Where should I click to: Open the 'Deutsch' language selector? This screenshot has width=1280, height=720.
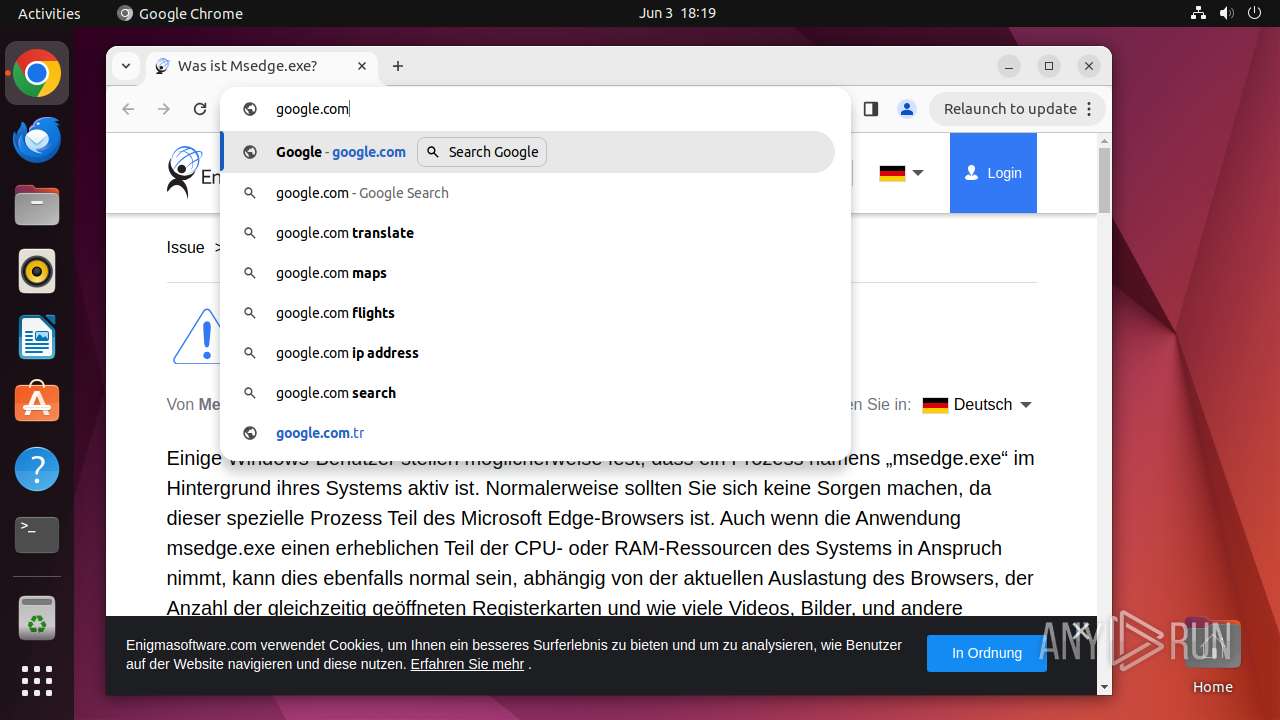(977, 405)
